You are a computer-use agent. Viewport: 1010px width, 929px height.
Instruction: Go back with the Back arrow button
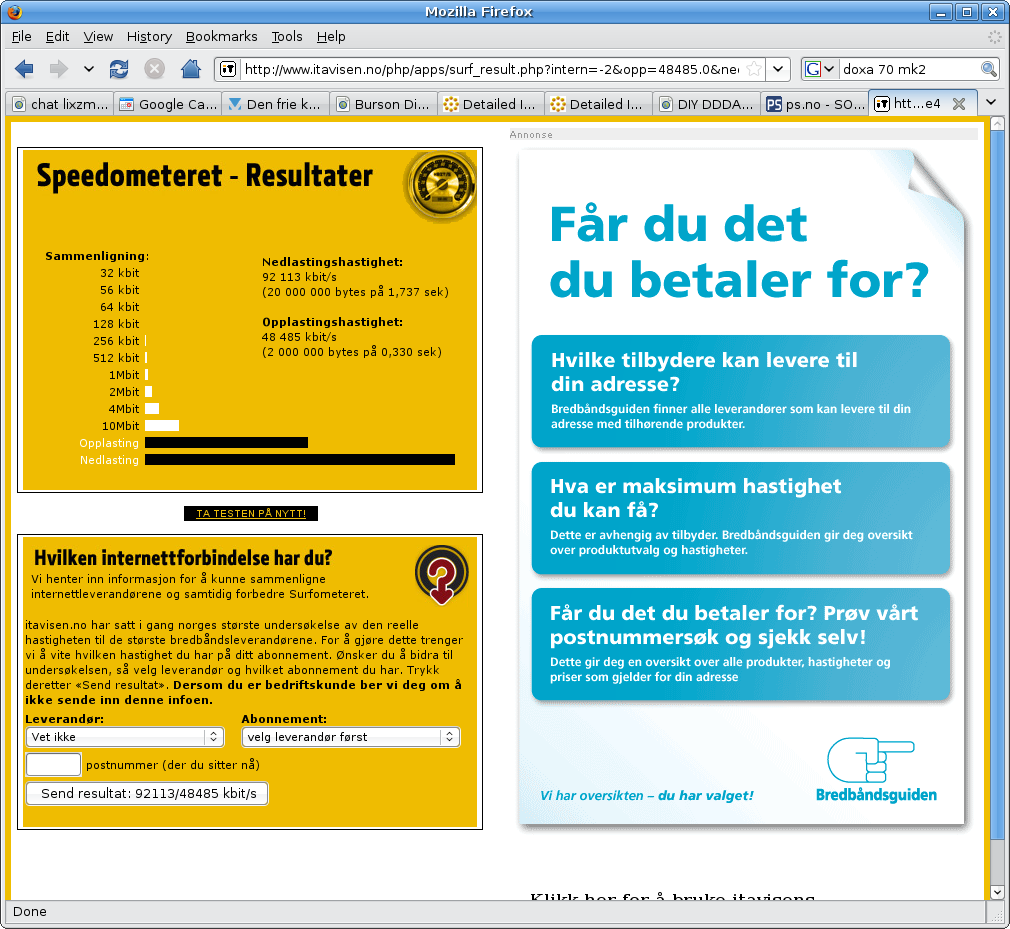(24, 69)
